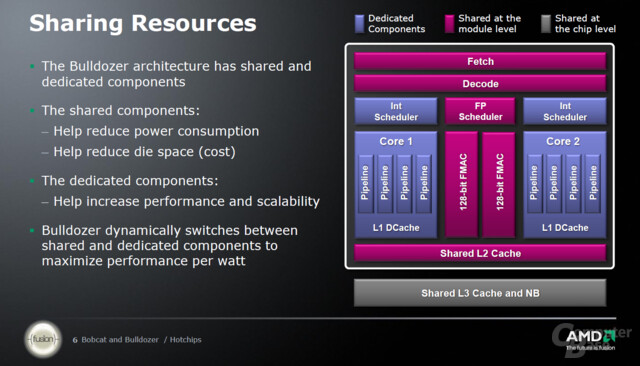640x366 pixels.
Task: Click the Sharing Resources slide title
Action: coord(143,23)
